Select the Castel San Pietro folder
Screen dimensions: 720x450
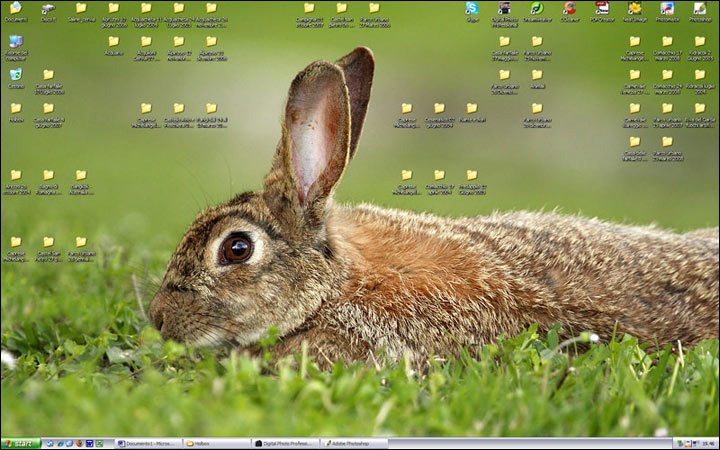click(342, 14)
